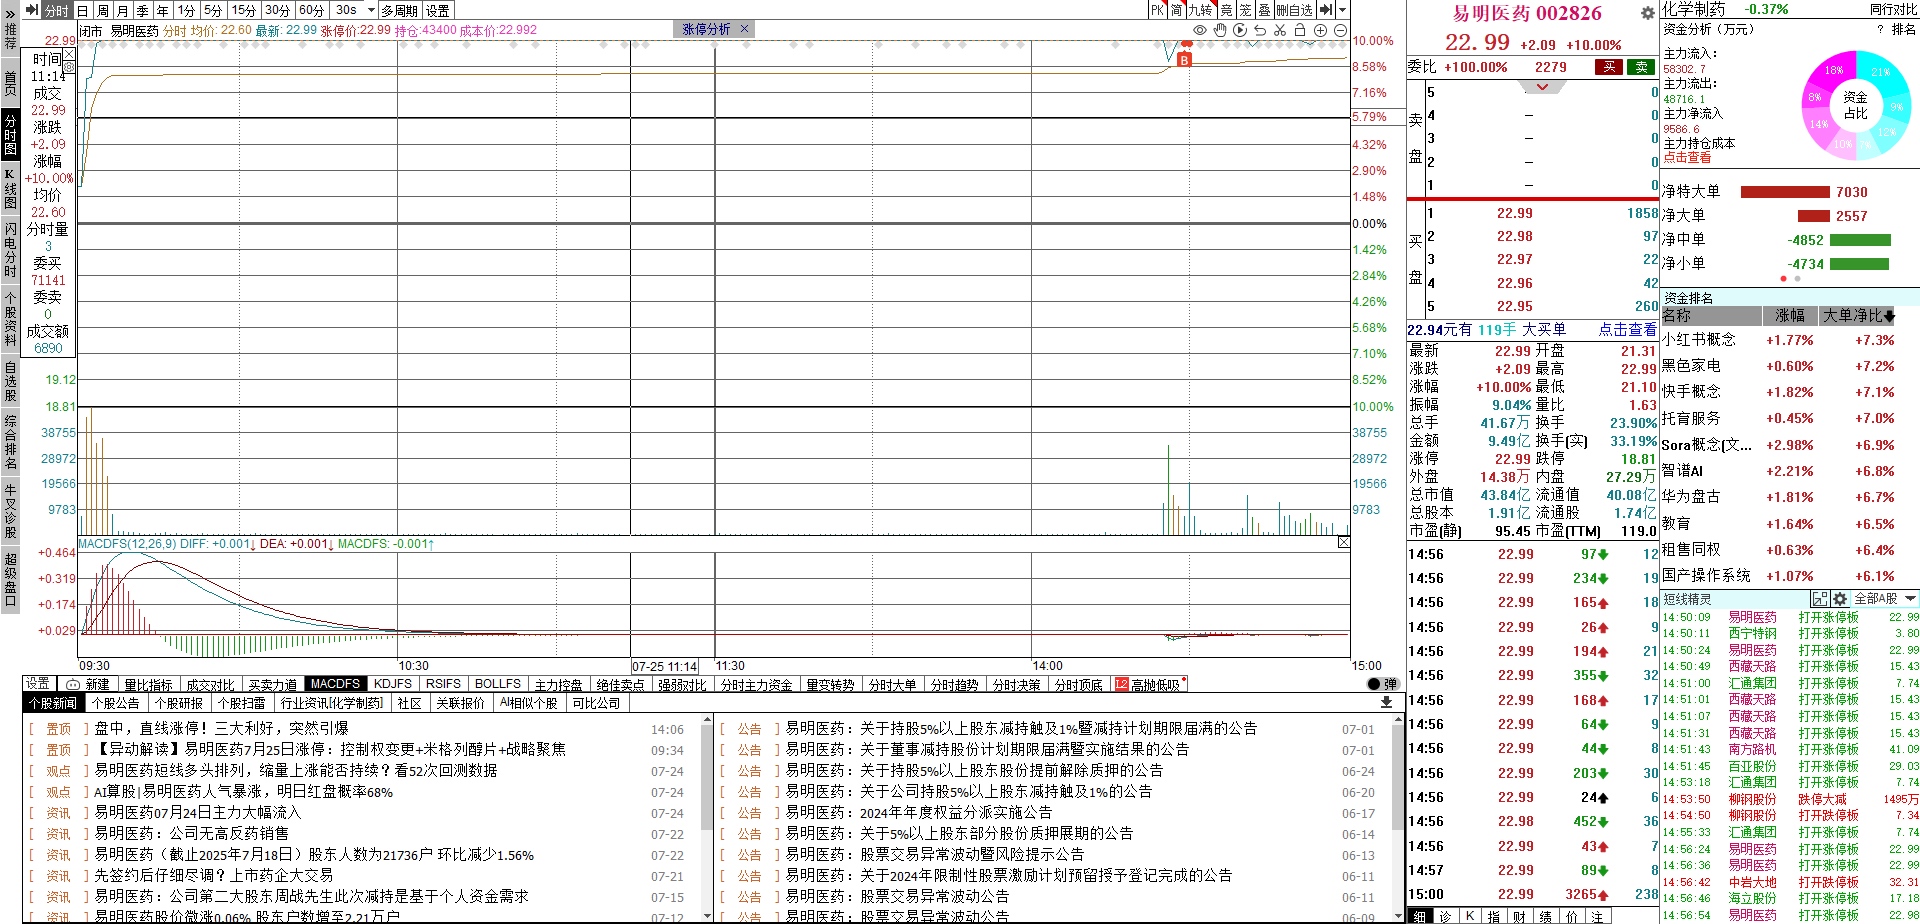Open the 行业资讯 news tab

(x=332, y=703)
